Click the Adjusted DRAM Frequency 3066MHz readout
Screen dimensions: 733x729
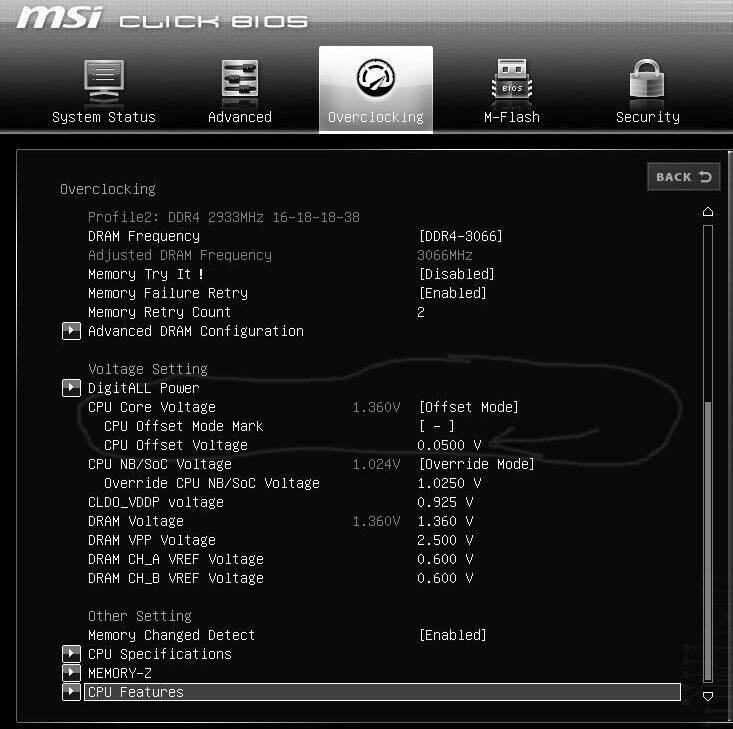445,255
